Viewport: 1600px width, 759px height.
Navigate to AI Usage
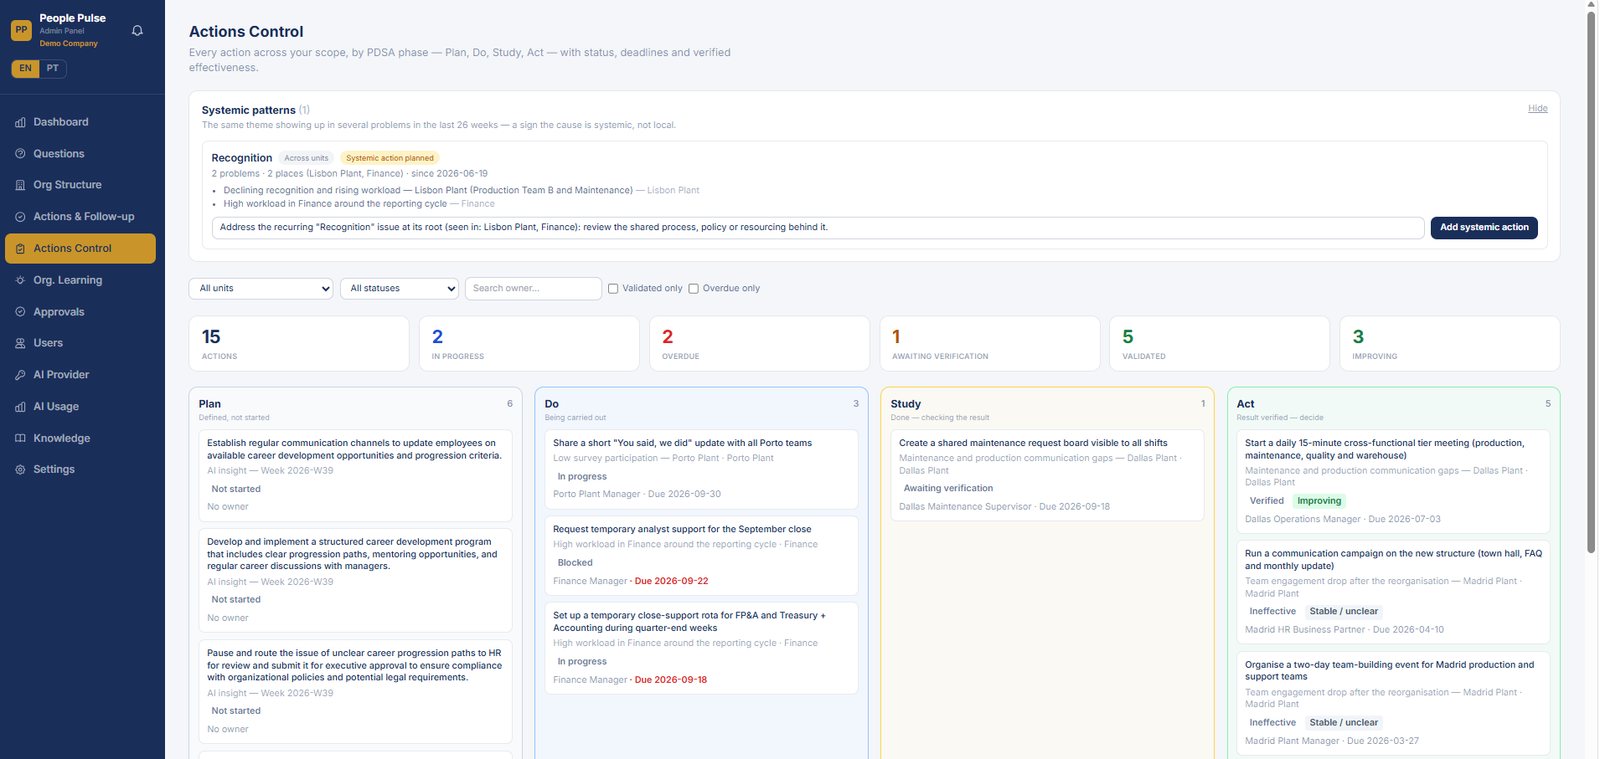tap(80, 407)
